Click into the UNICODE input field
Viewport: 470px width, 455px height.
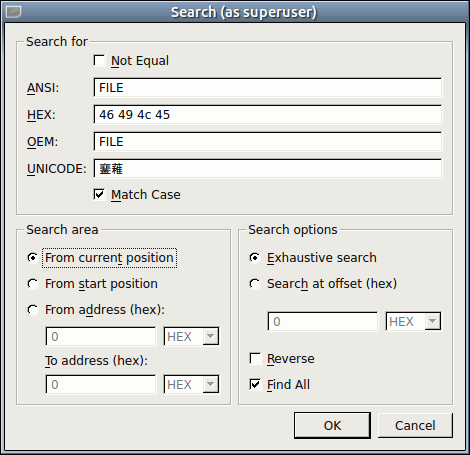[x=268, y=169]
